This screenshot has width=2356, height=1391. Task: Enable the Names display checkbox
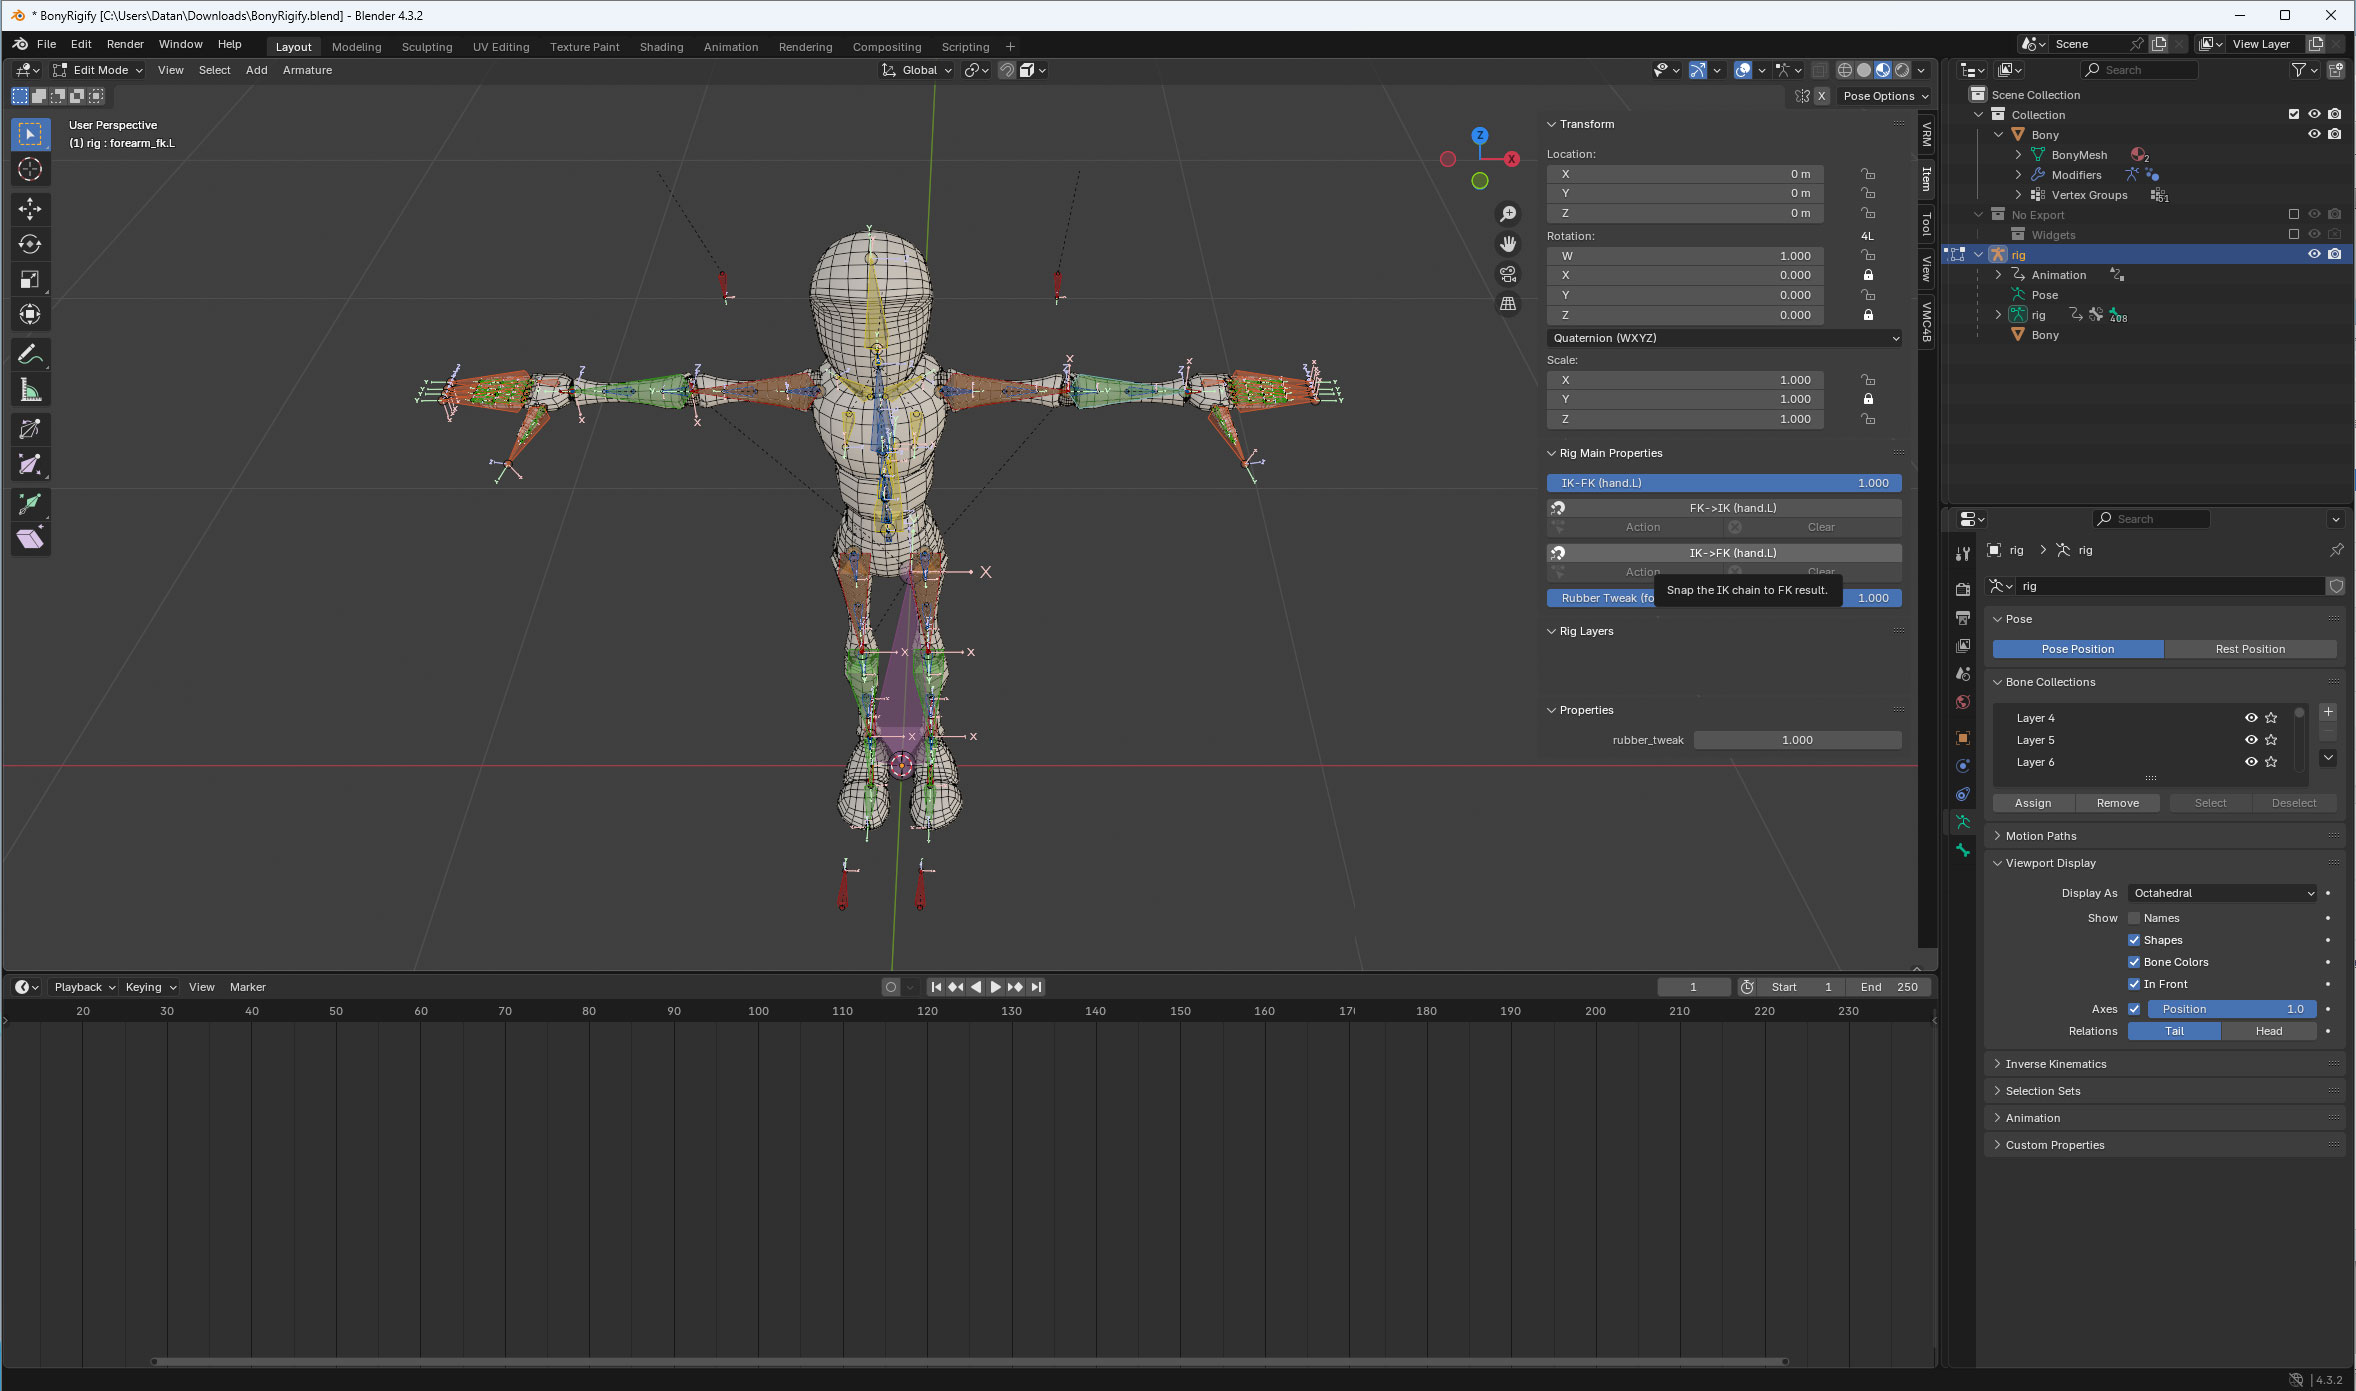click(x=2134, y=918)
